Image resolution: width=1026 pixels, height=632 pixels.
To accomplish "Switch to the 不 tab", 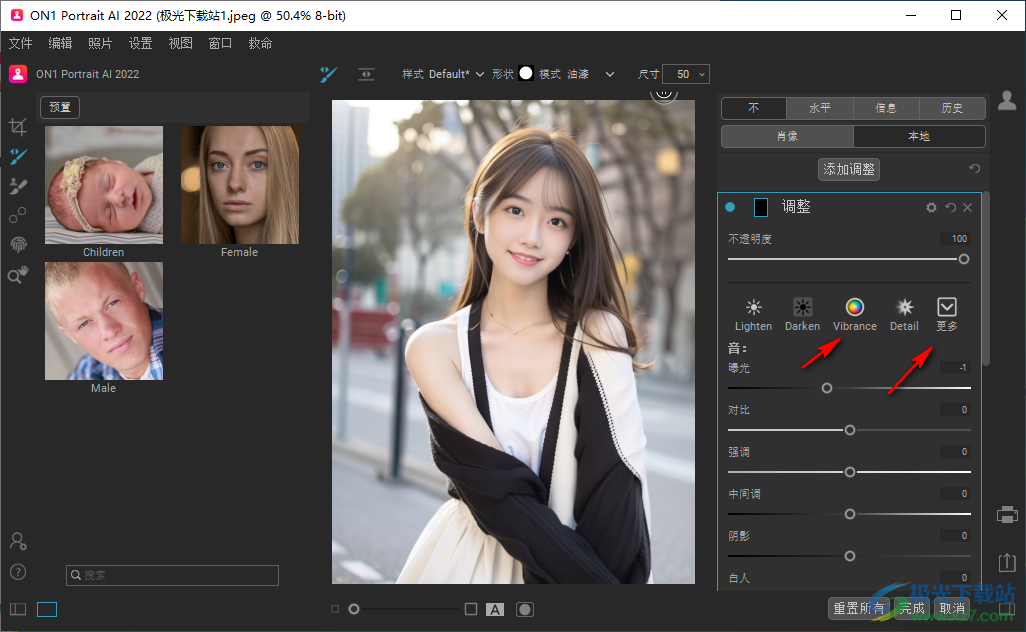I will [x=754, y=108].
